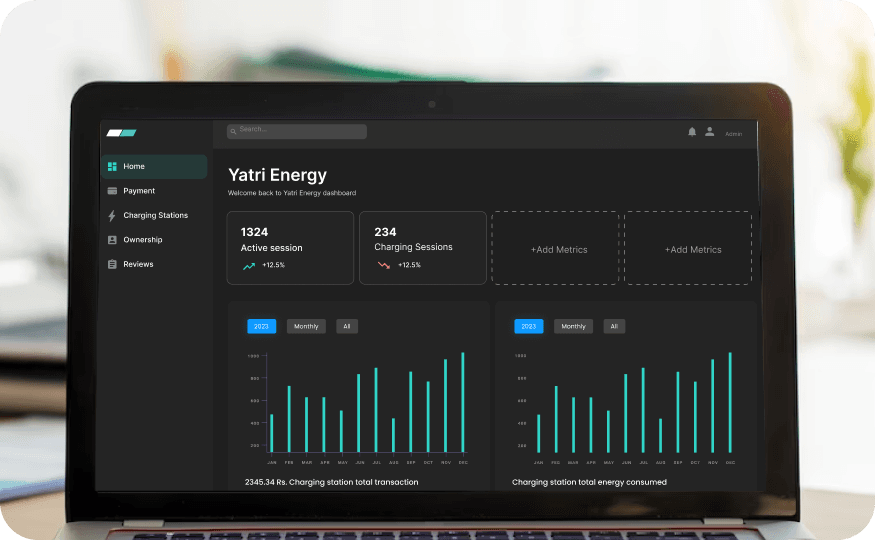Click into the Search field in the top bar

coord(297,131)
